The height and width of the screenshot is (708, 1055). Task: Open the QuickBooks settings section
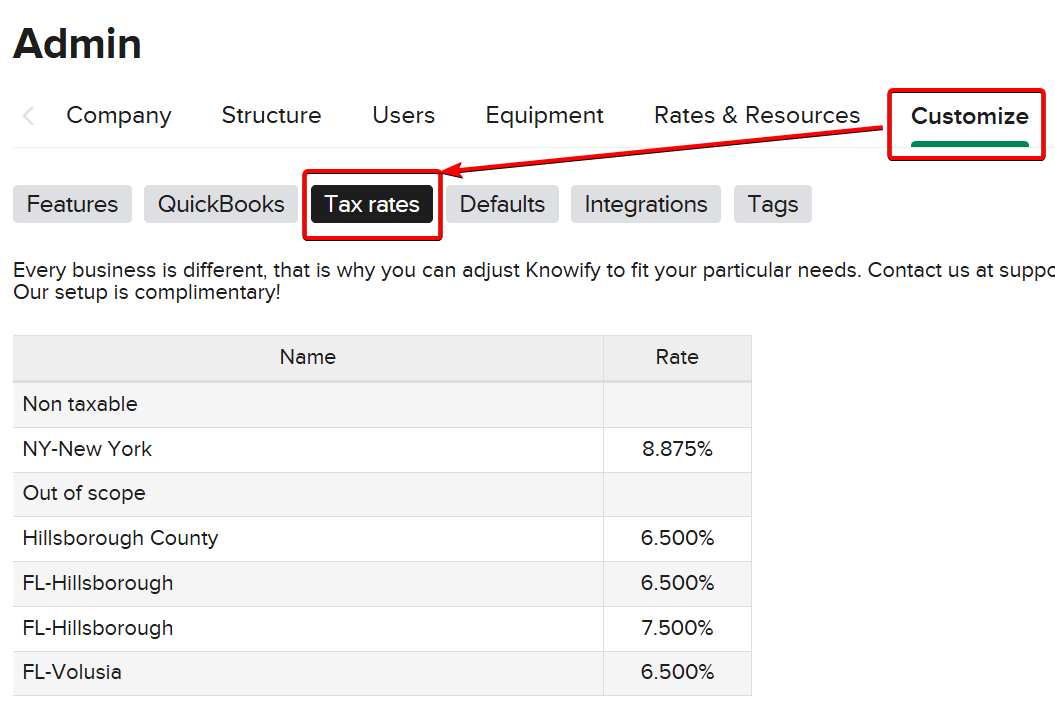pyautogui.click(x=221, y=204)
